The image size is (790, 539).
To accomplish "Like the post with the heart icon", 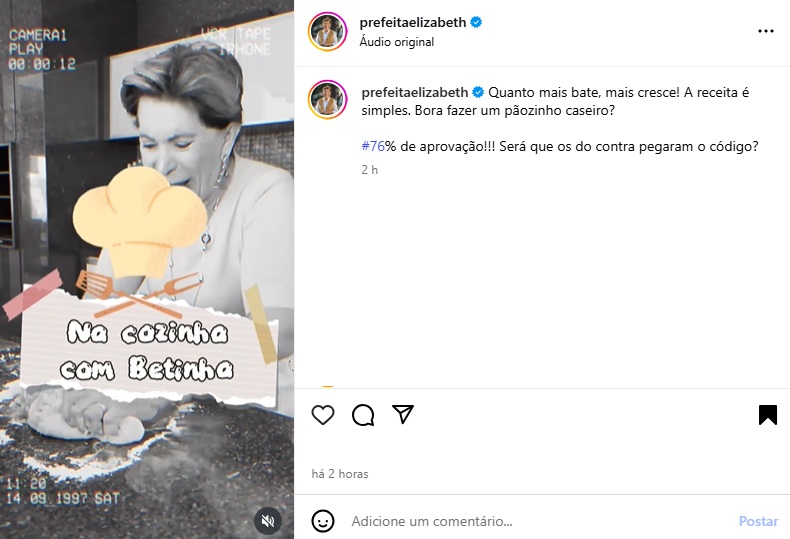I will [323, 415].
